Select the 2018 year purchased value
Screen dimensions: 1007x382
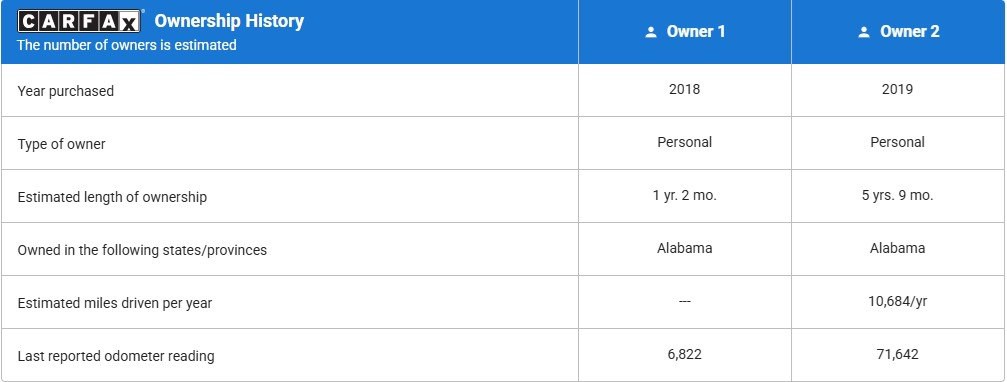pos(685,89)
